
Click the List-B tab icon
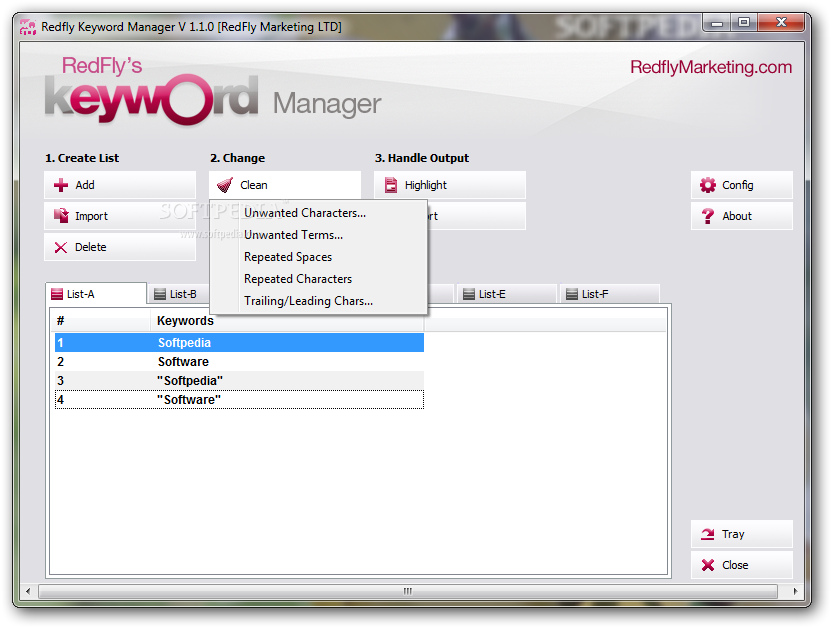(160, 294)
